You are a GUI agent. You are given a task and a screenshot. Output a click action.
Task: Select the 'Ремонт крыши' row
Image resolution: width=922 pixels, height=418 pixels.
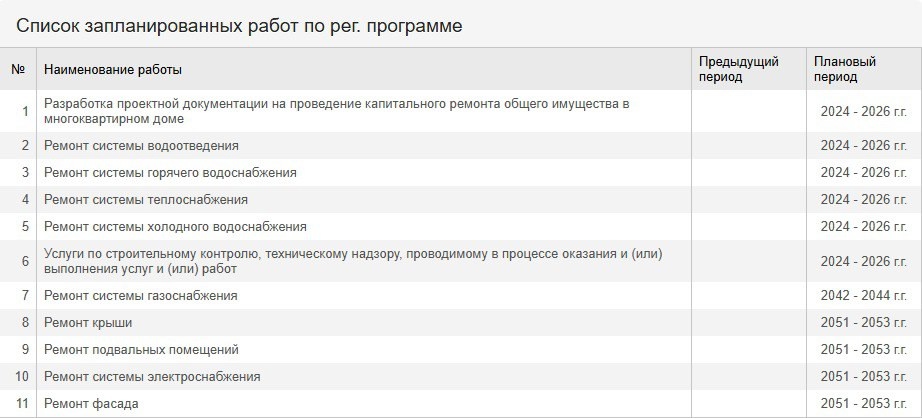(x=461, y=323)
